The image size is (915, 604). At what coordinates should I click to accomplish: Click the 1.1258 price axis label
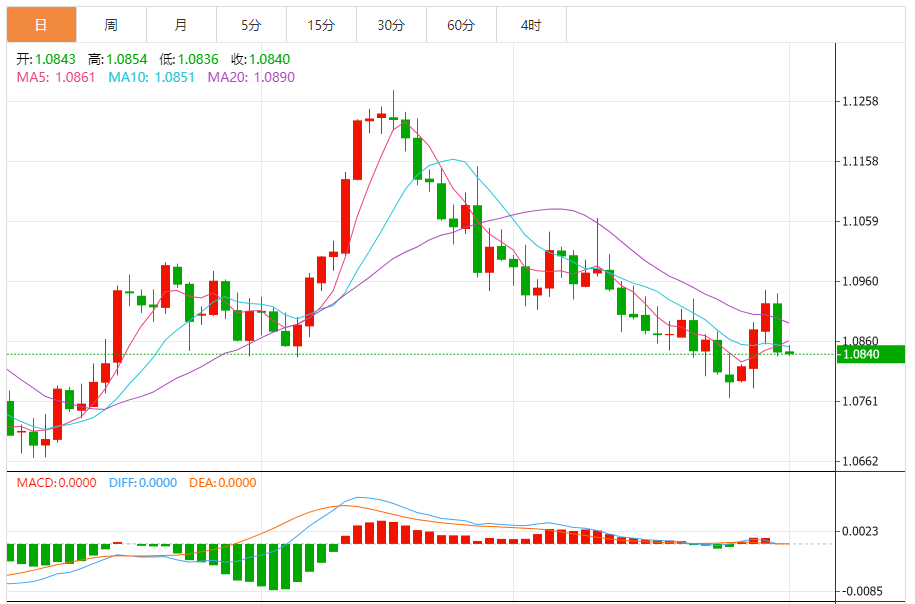coord(860,102)
